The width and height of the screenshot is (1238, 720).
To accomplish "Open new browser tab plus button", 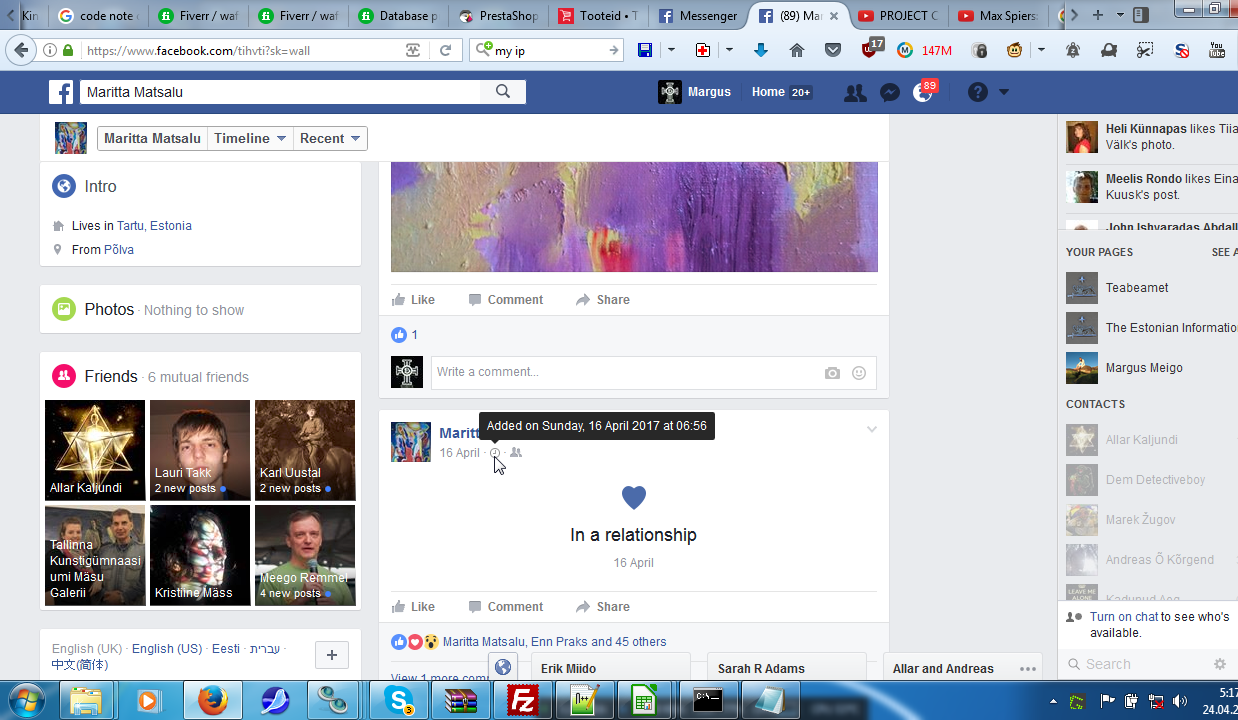I will pos(1098,15).
